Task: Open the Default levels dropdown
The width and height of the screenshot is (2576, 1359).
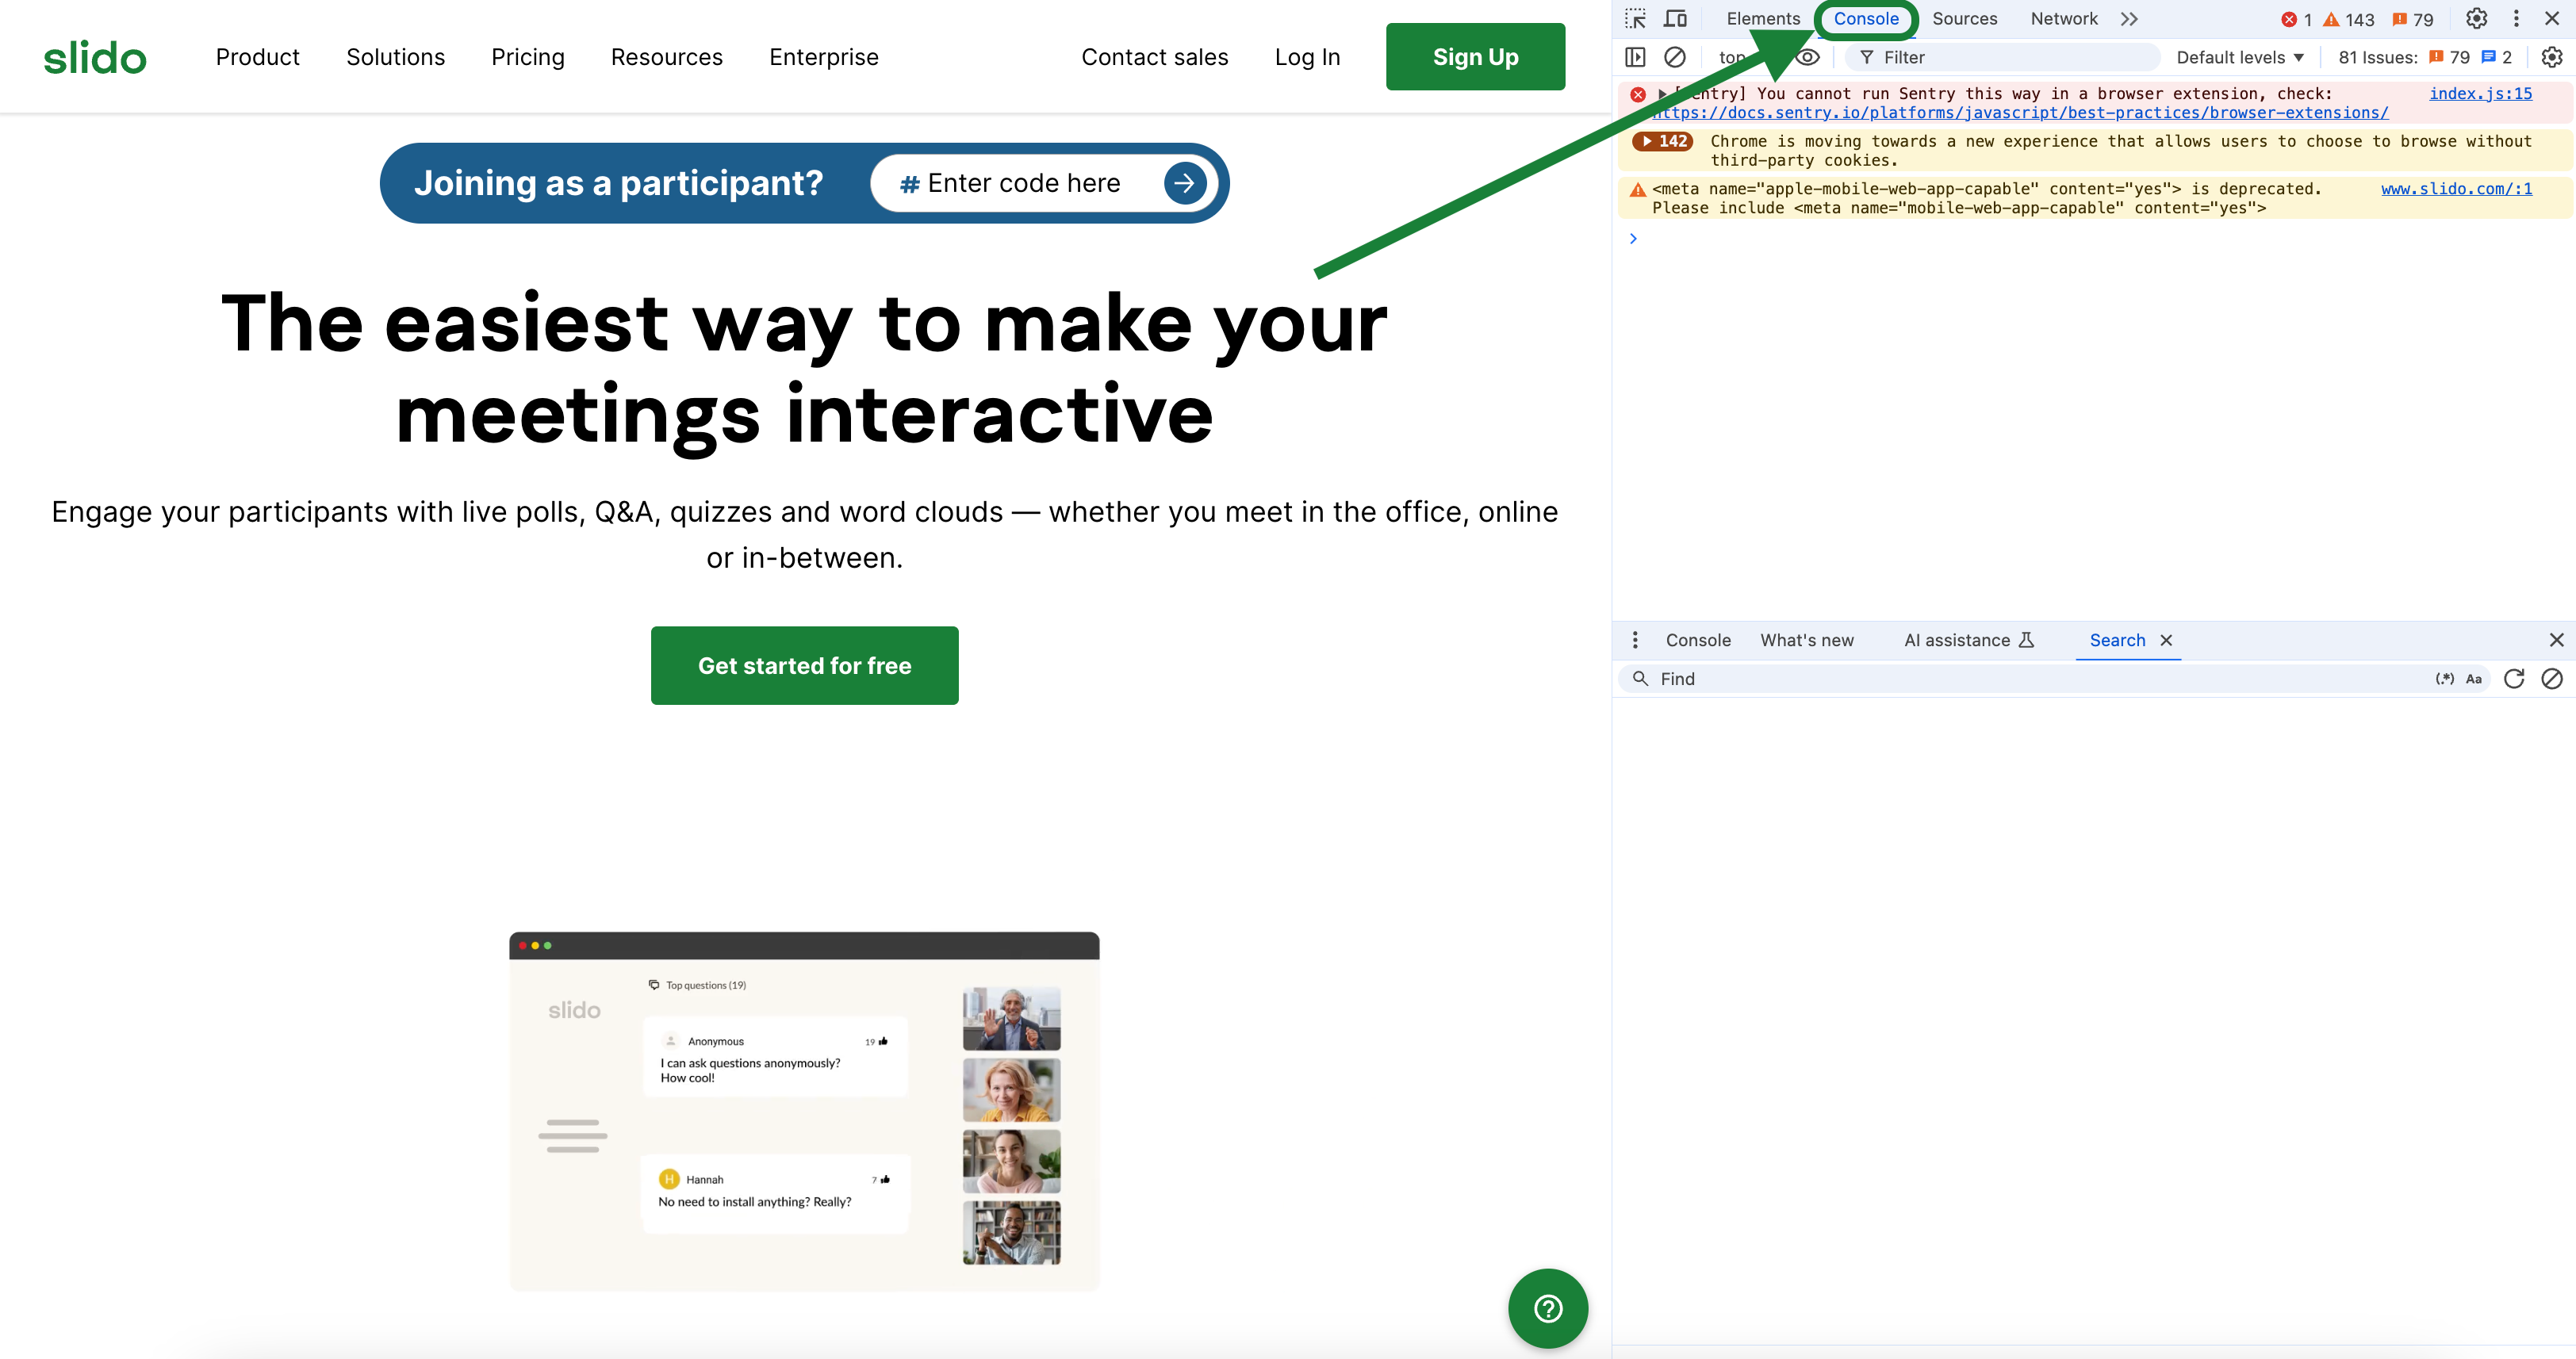Action: (x=2240, y=57)
